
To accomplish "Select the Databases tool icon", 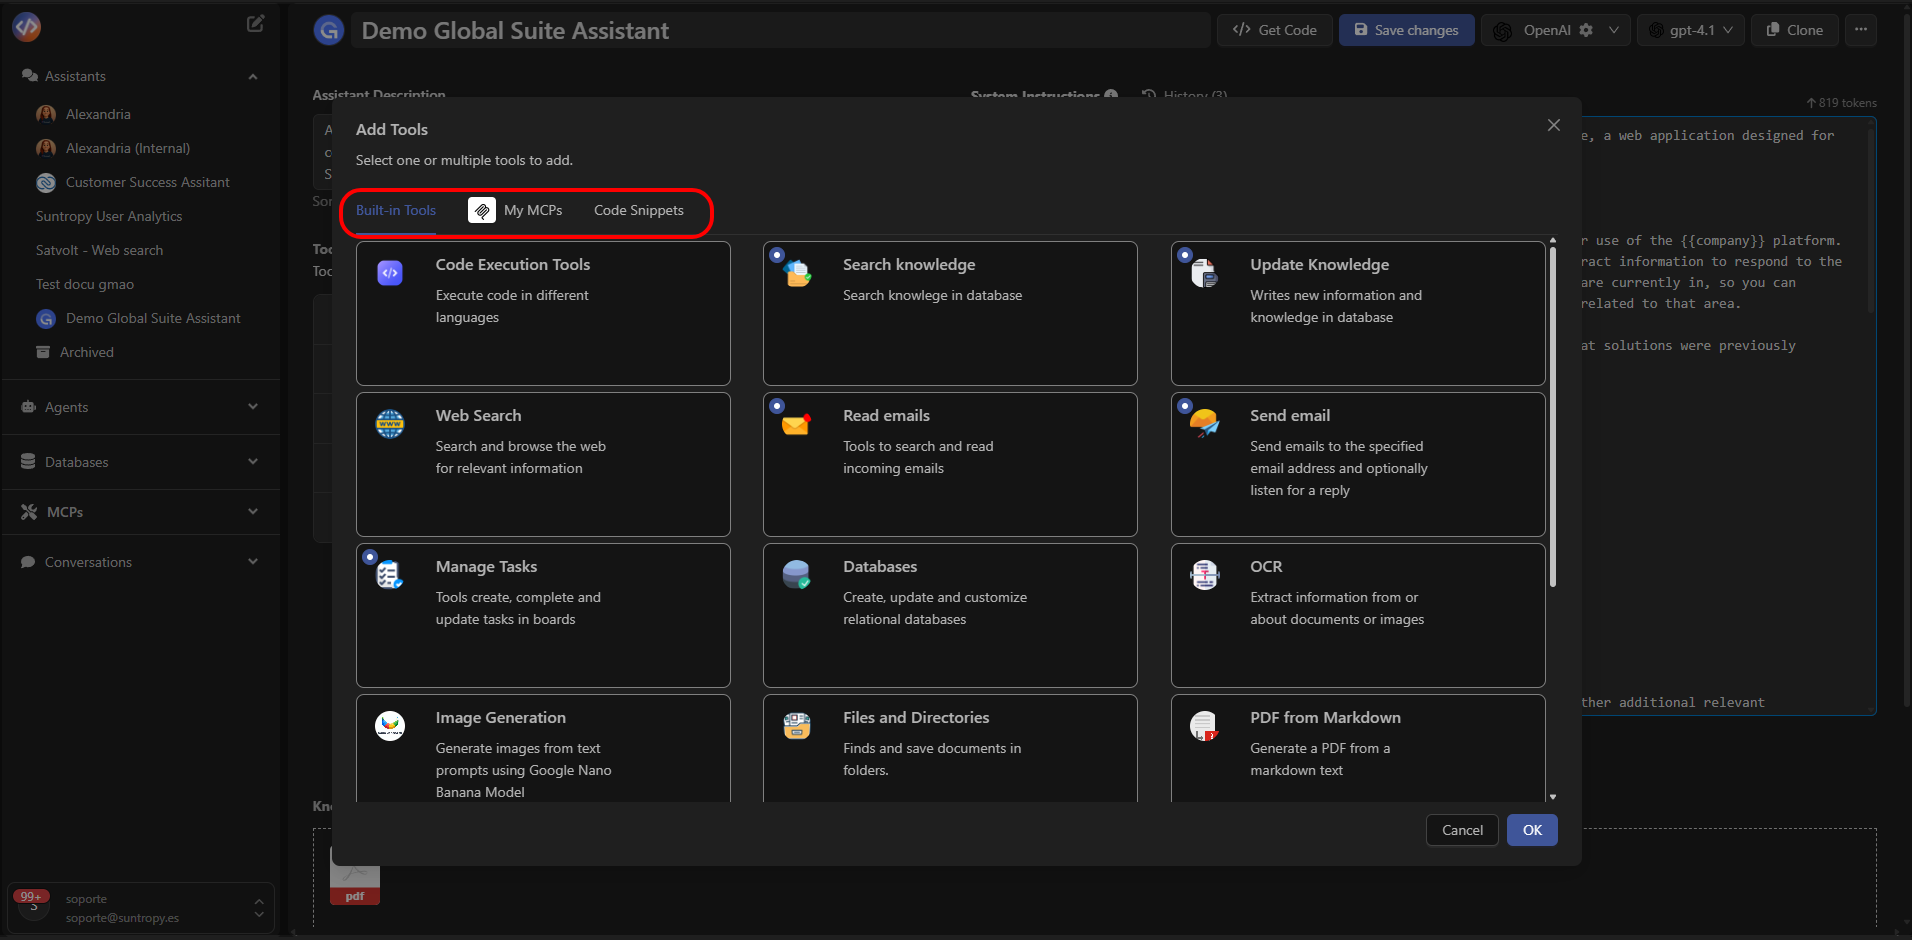I will click(797, 574).
